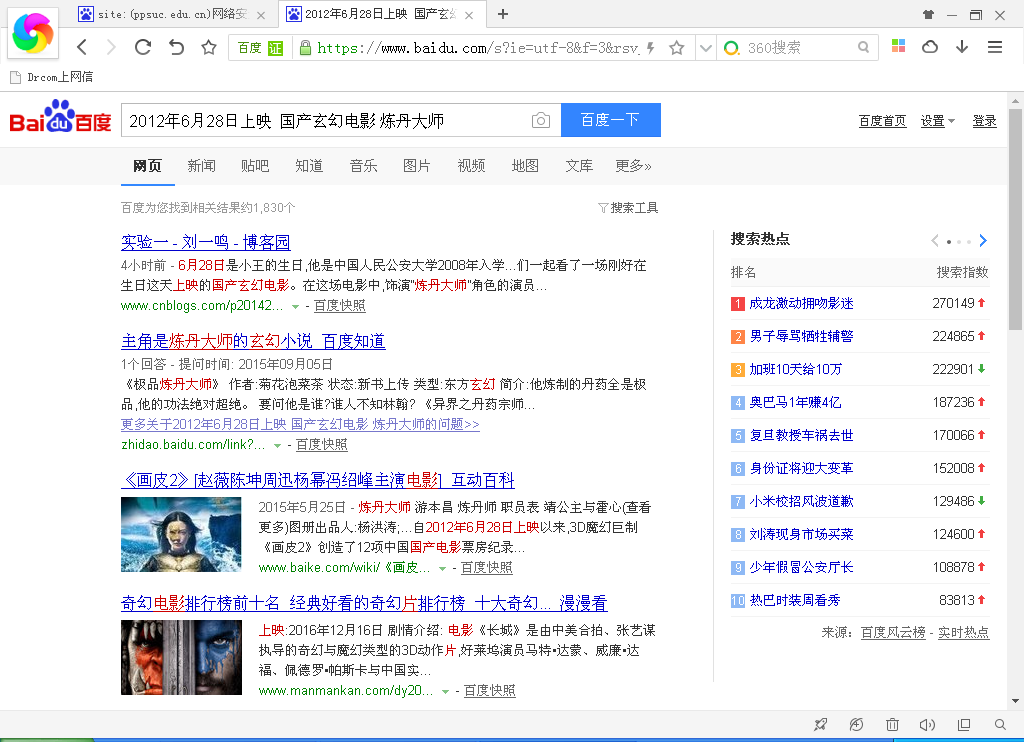The image size is (1024, 742).
Task: Expand the 设置 dropdown
Action: click(938, 121)
